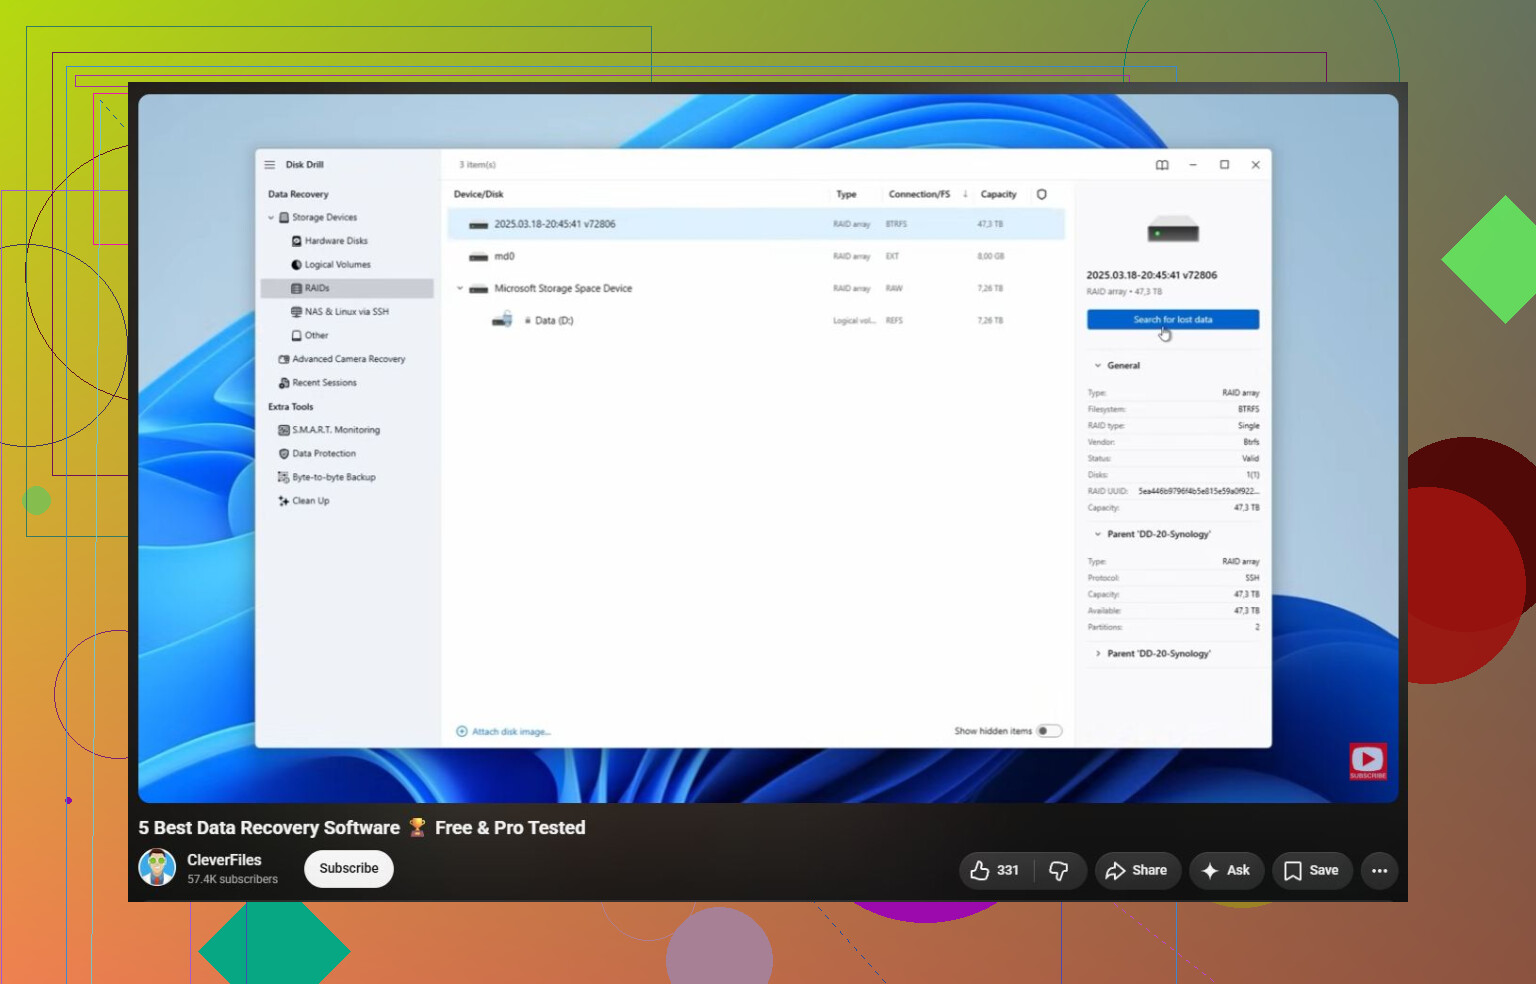1536x984 pixels.
Task: Click the NAS & Linux via SSH icon
Action: [x=297, y=312]
